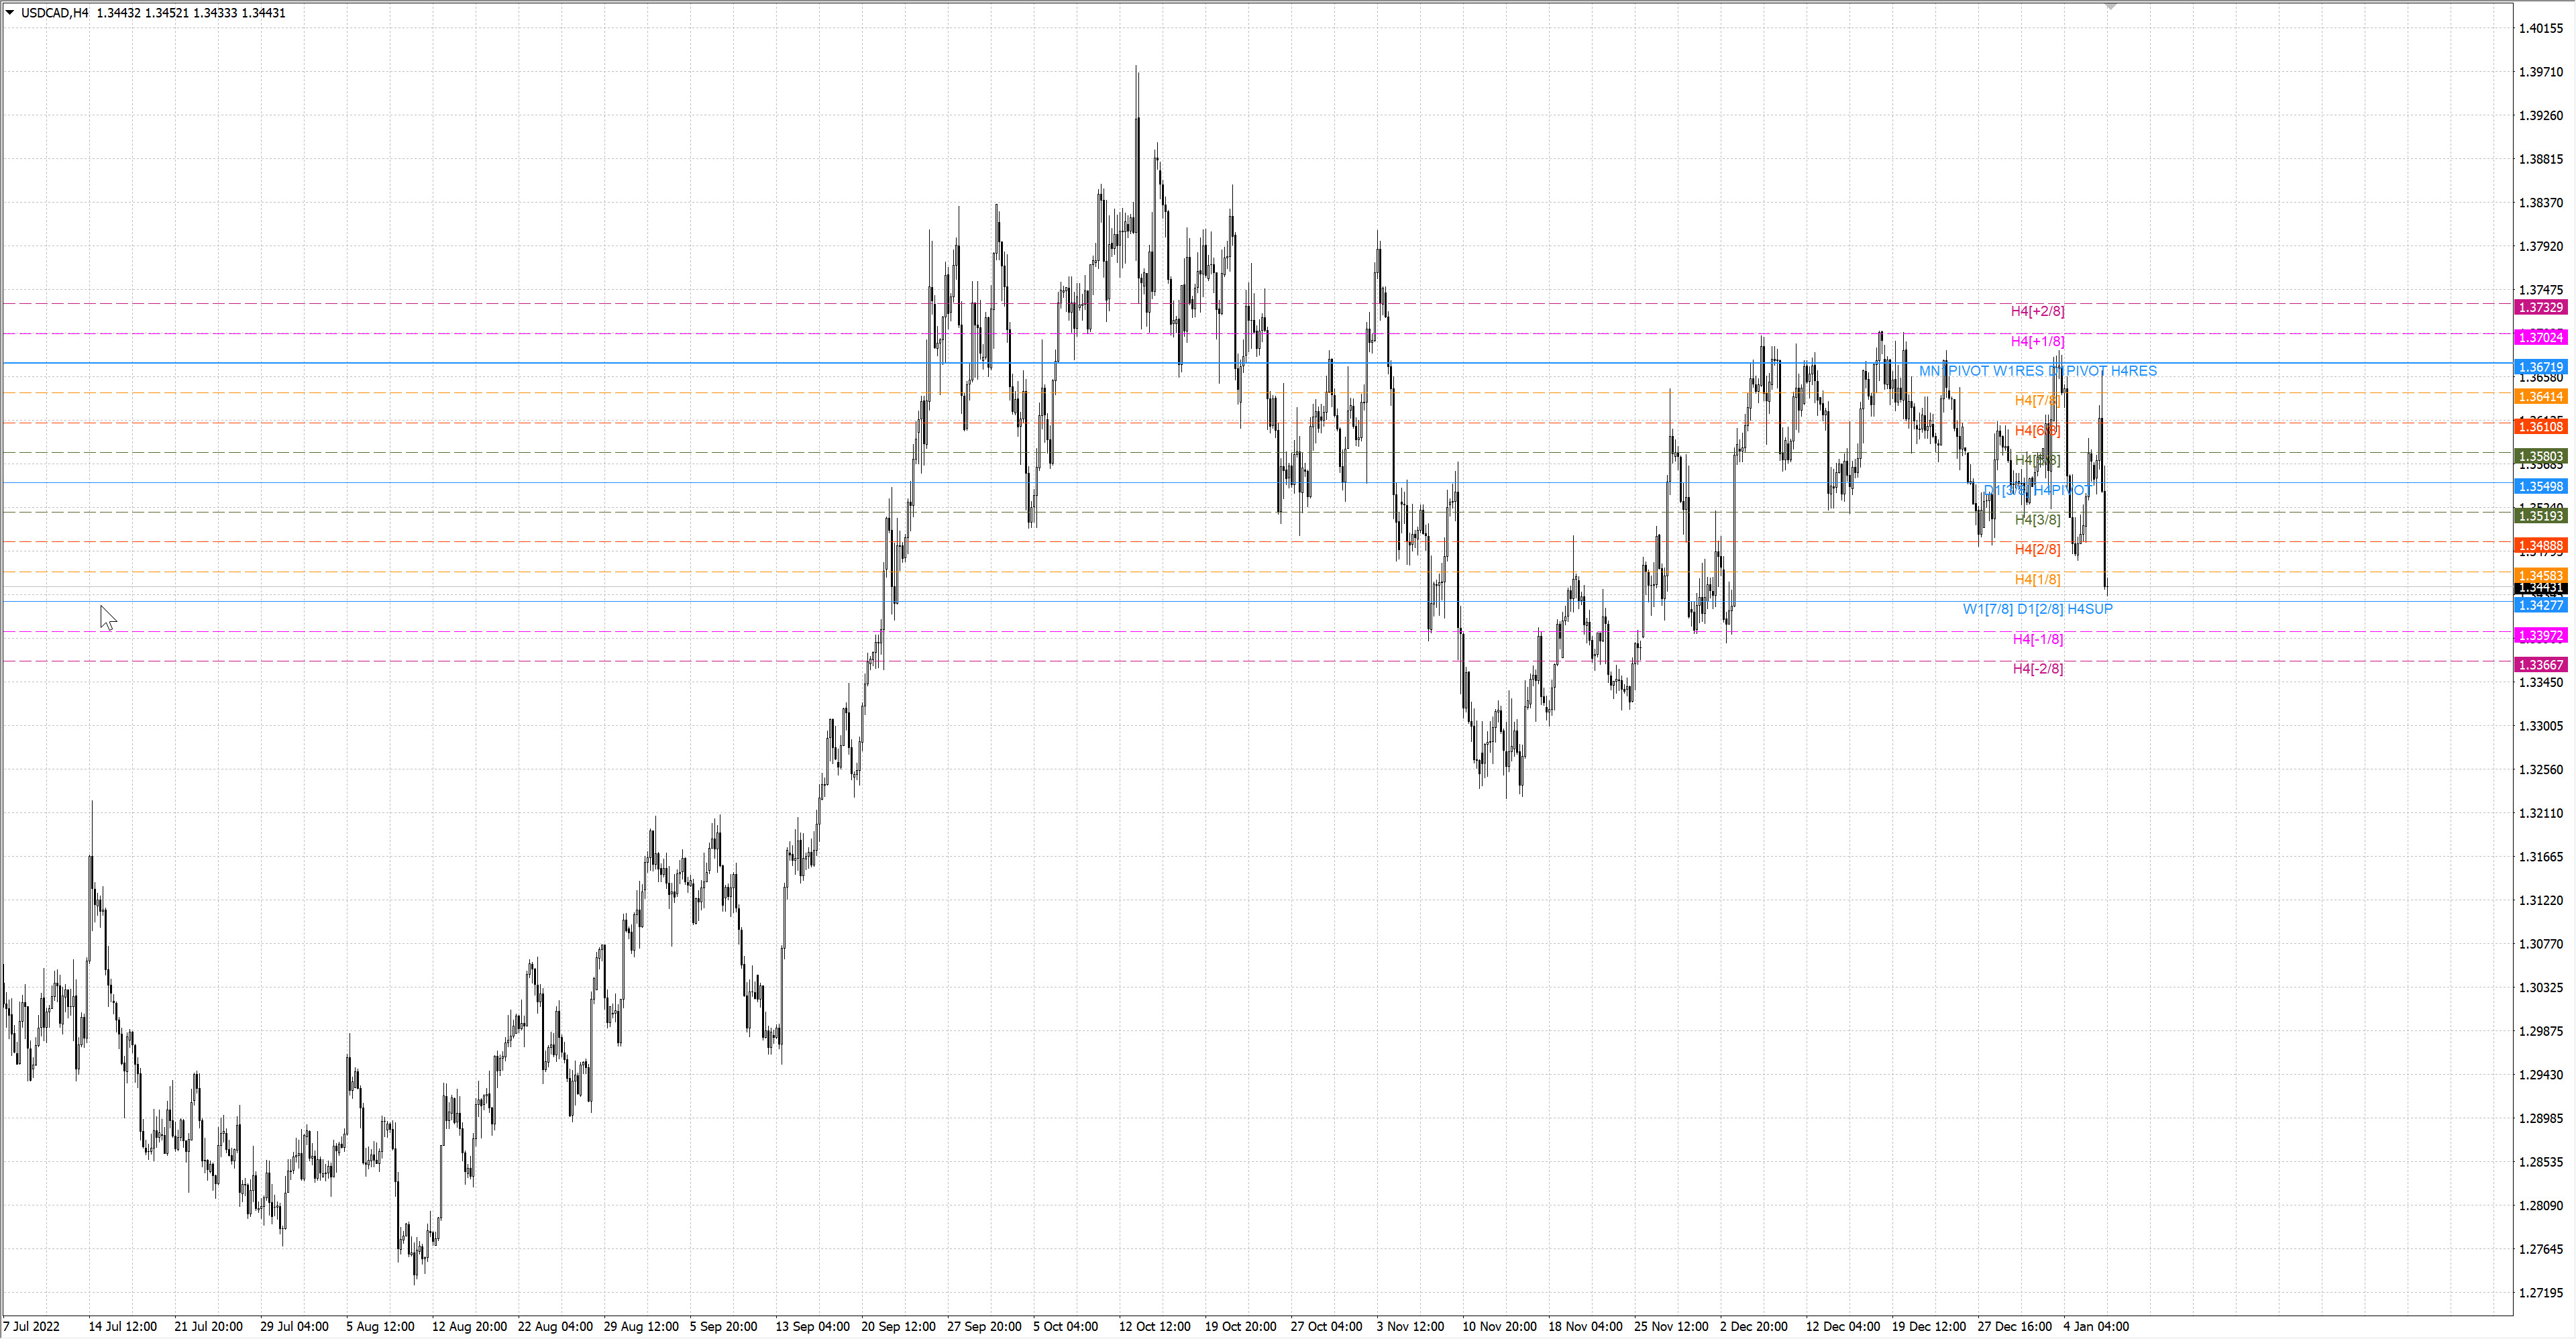Click the 12 Aug 20:00 date on time axis
This screenshot has width=2576, height=1339.
469,1327
